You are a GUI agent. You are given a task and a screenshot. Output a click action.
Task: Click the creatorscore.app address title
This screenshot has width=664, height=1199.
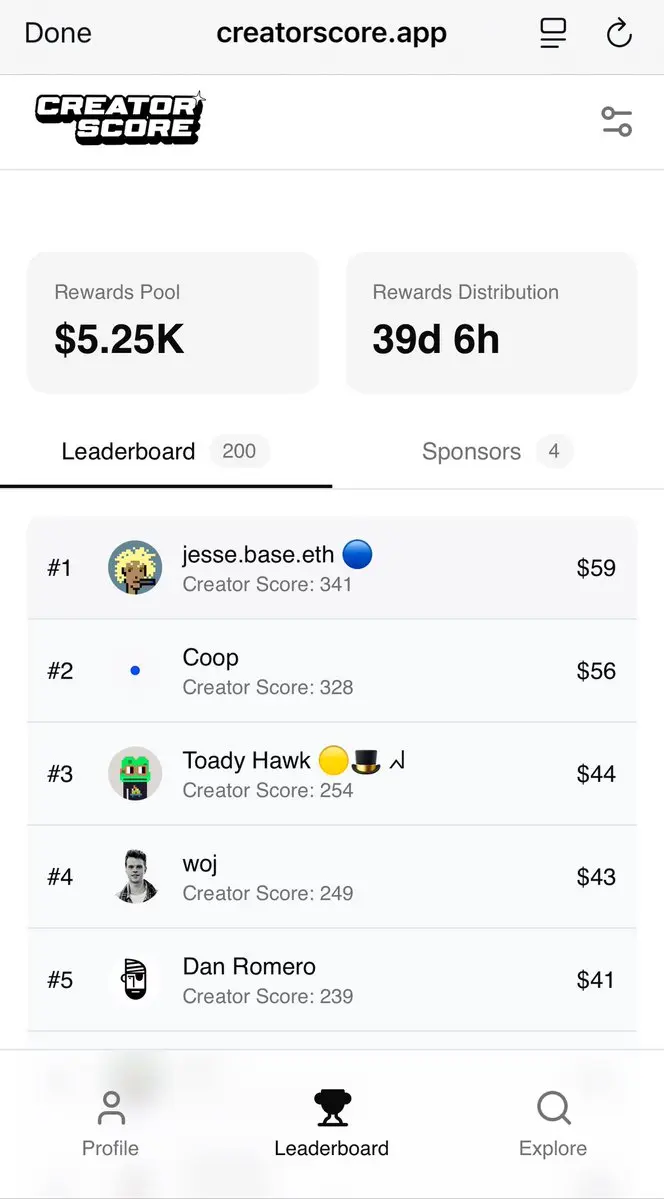point(331,33)
